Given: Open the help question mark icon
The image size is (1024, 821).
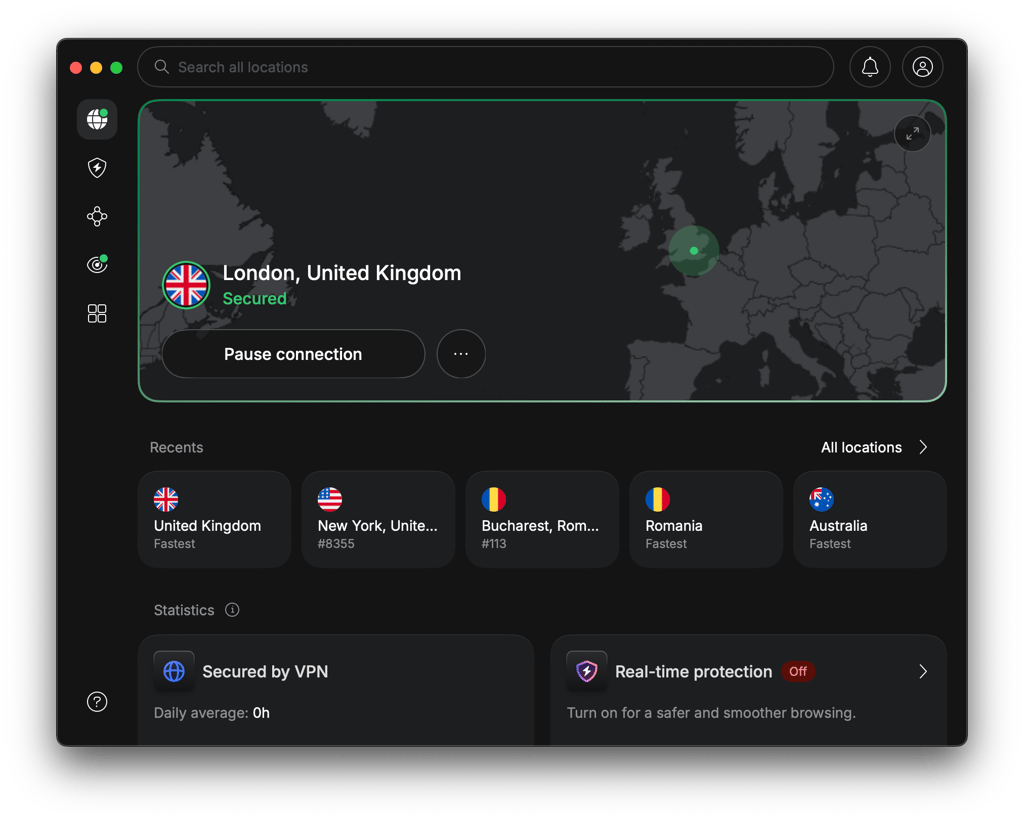Looking at the screenshot, I should pyautogui.click(x=97, y=701).
